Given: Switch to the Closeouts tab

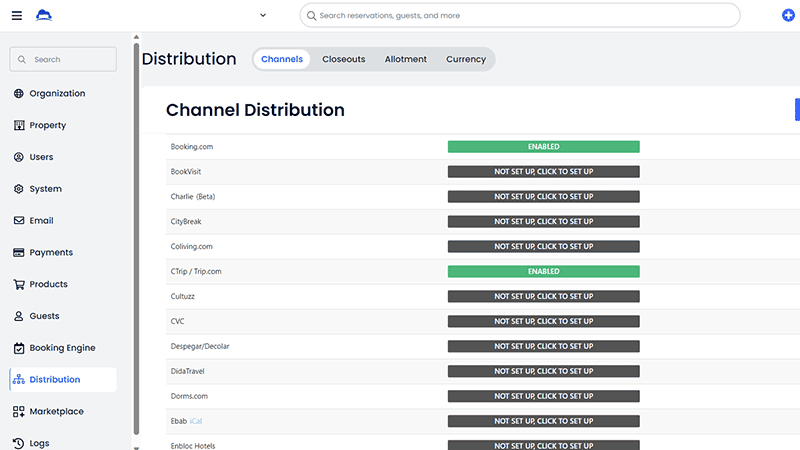Looking at the screenshot, I should click(x=343, y=59).
